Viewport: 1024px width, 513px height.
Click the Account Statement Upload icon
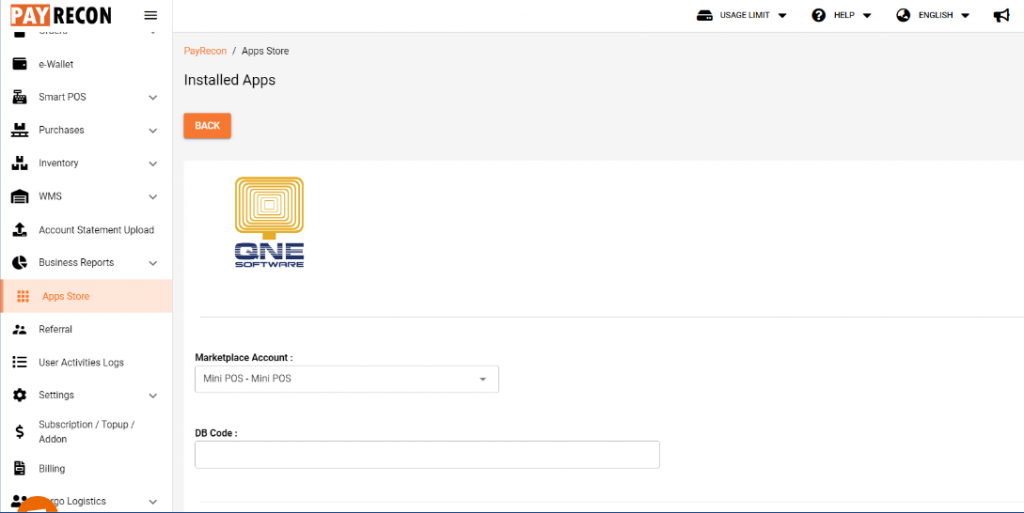point(20,230)
